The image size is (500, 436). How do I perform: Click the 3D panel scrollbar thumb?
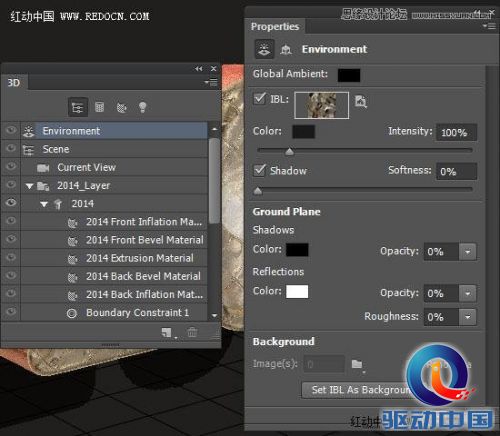[x=214, y=180]
